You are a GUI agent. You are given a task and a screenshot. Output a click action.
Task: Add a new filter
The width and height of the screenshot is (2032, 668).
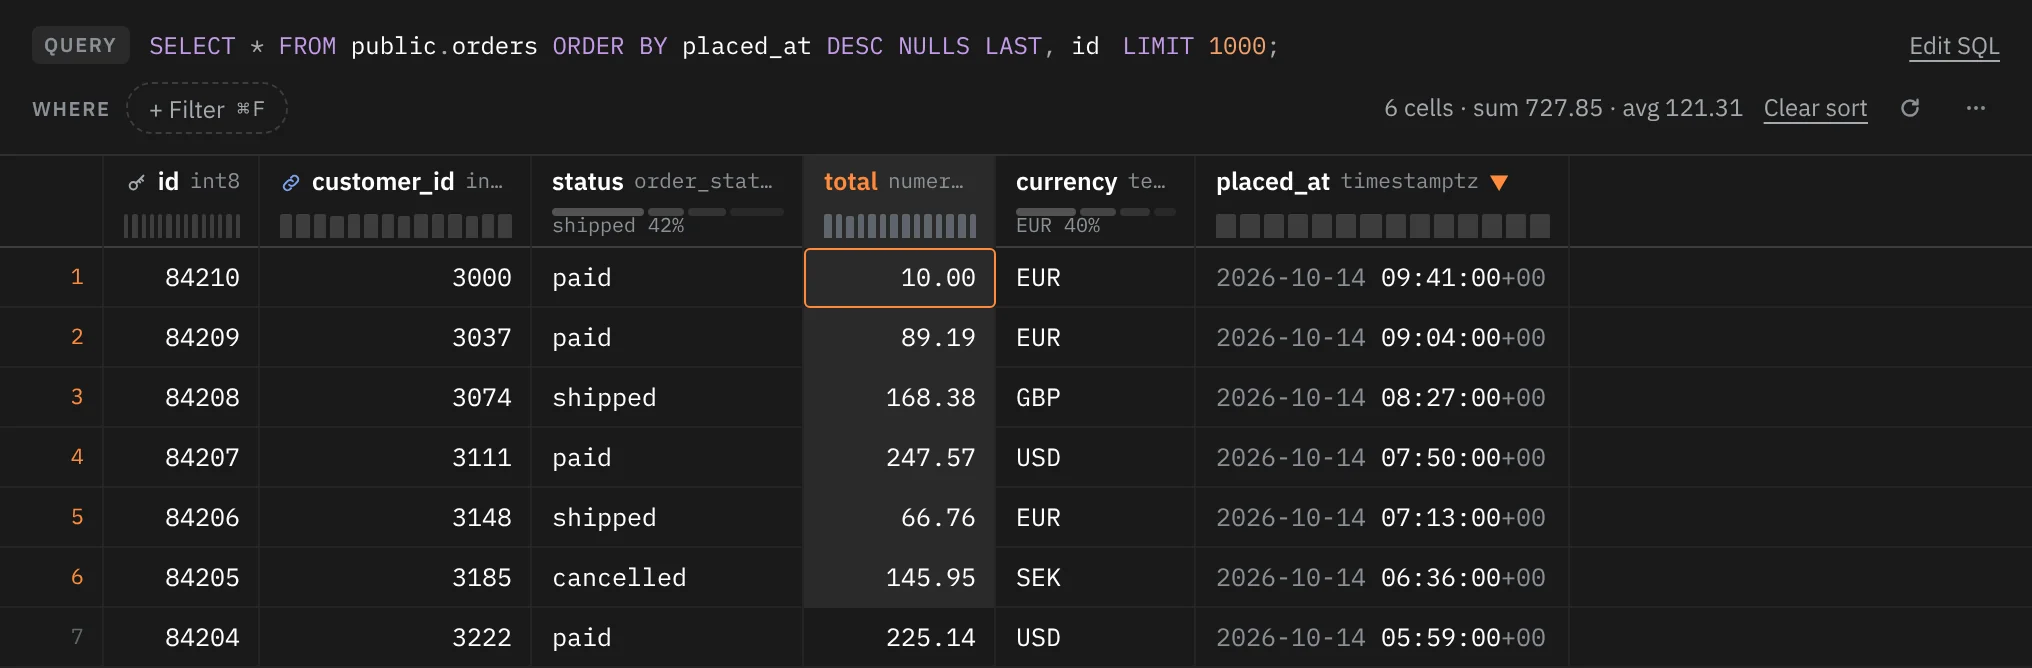[207, 109]
